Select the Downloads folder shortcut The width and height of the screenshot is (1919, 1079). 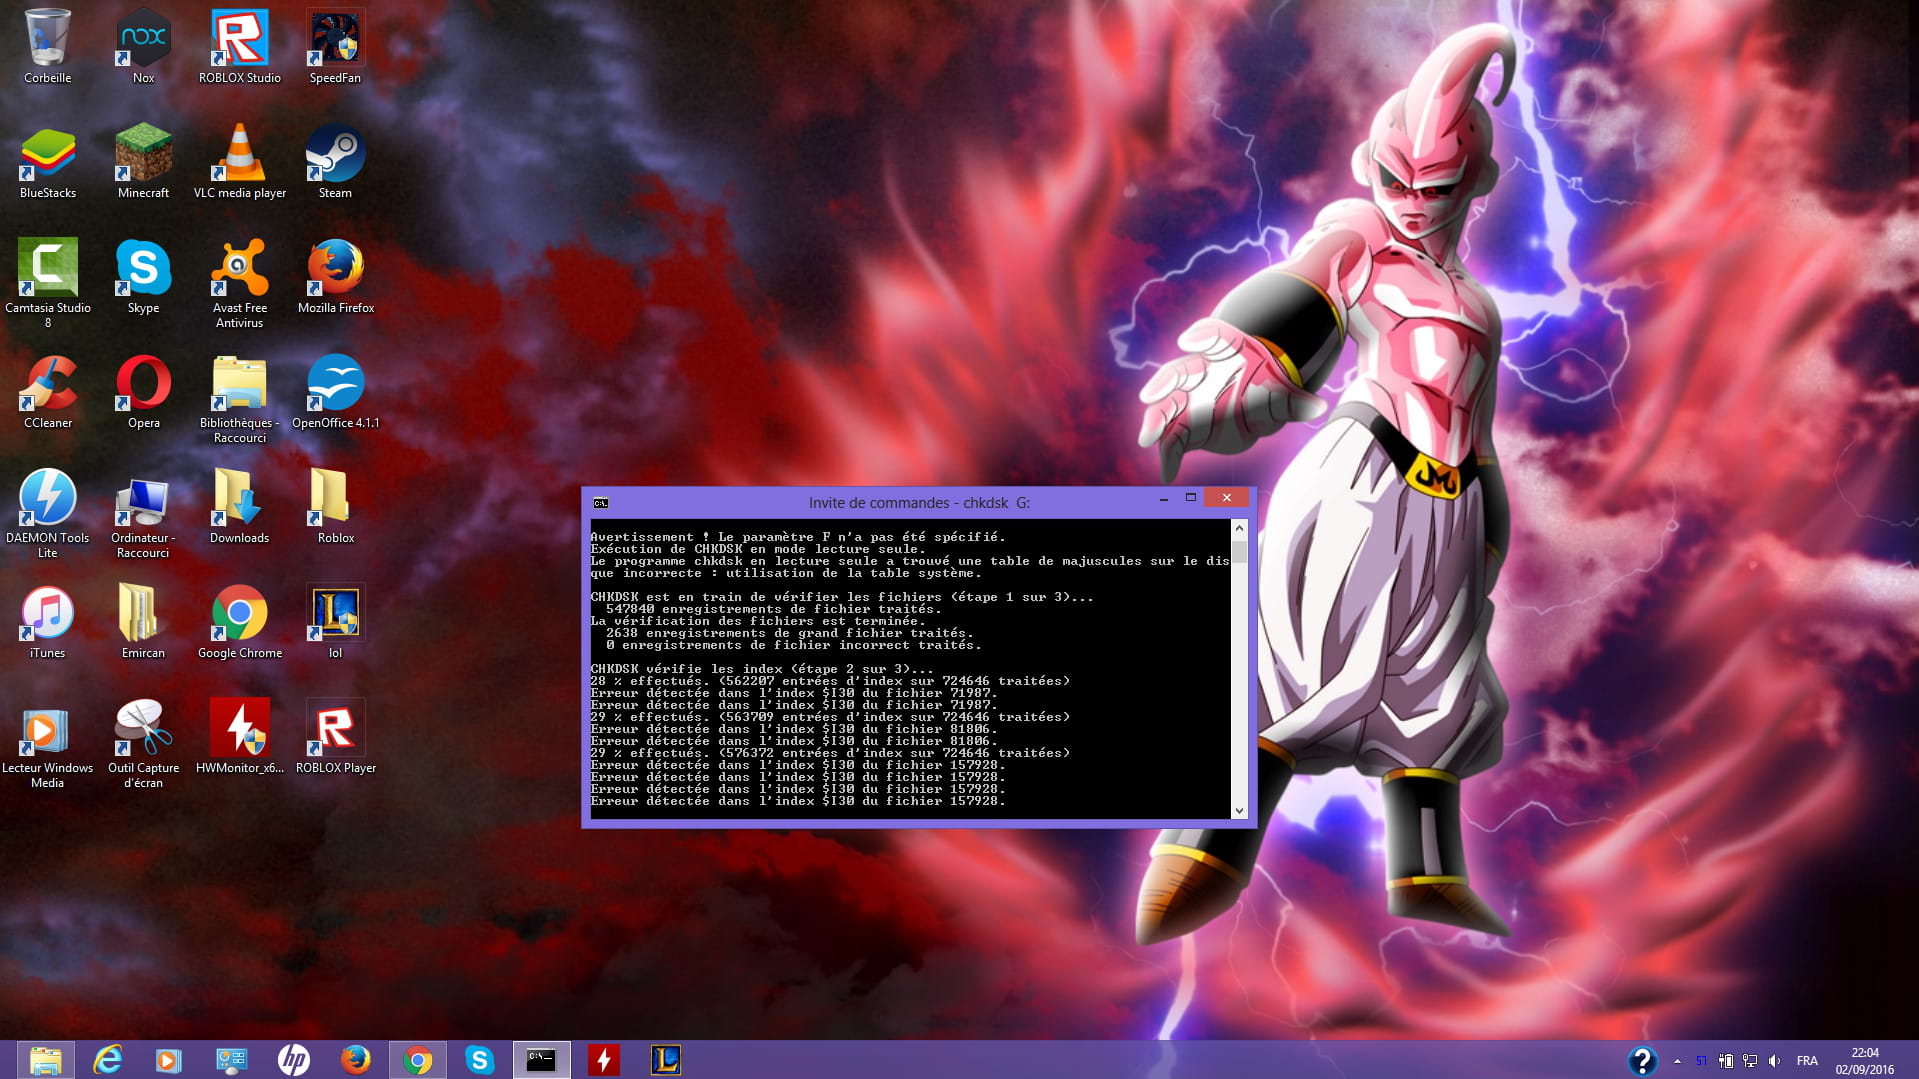click(x=239, y=506)
